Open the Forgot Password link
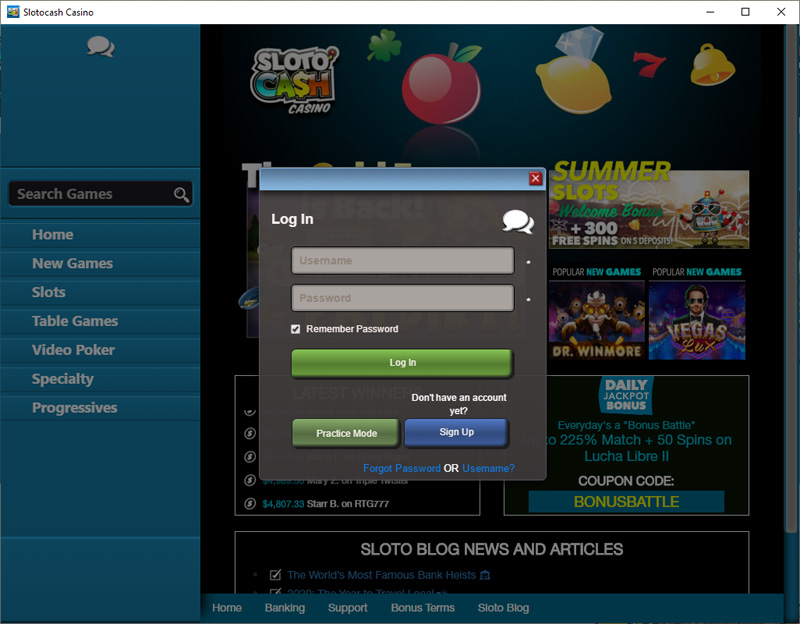 (x=402, y=468)
